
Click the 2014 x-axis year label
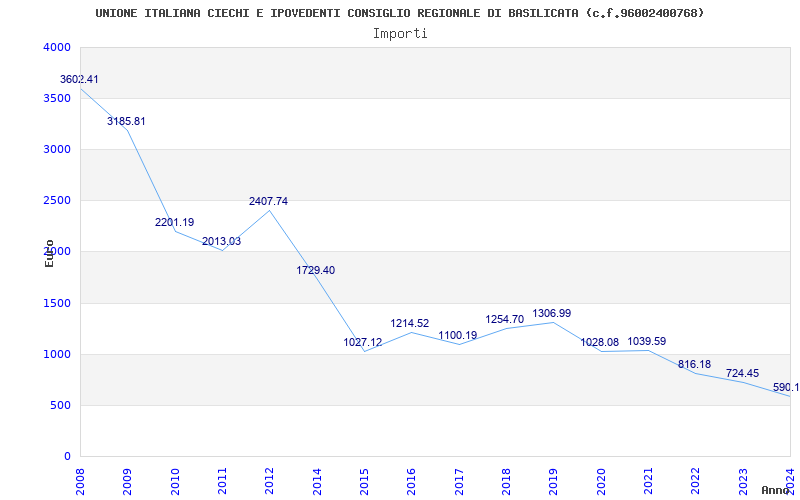point(317,481)
